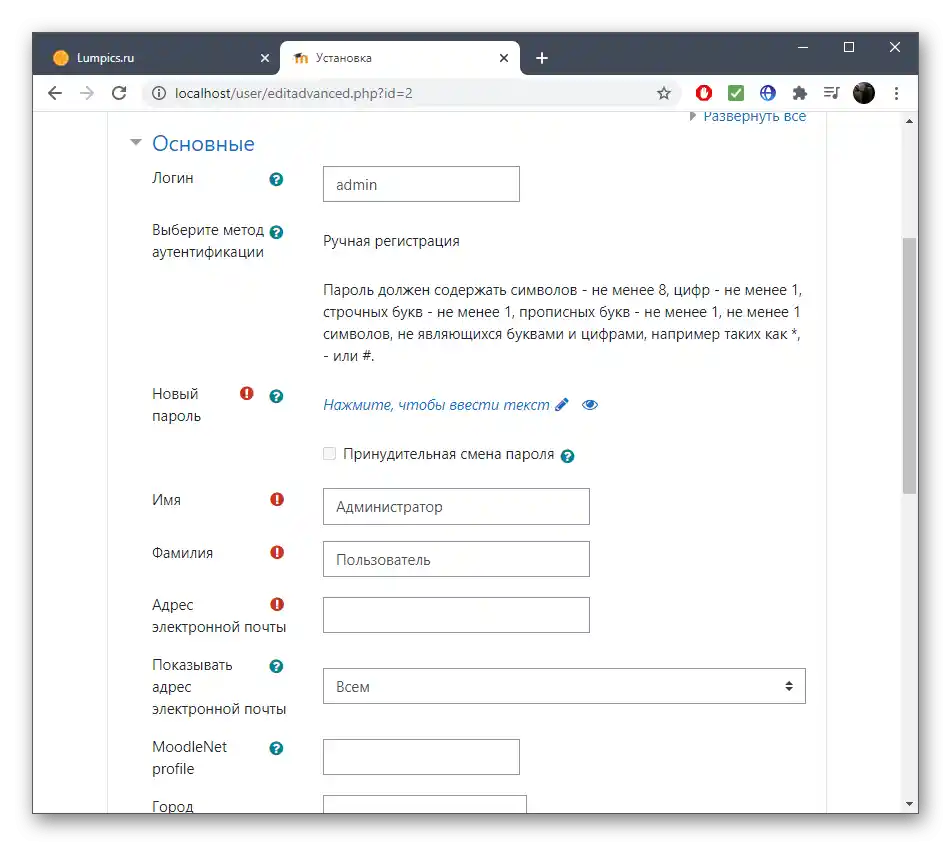Screen dimensions: 951x846
Task: Focus the Имя field with Администратор
Action: tap(456, 506)
